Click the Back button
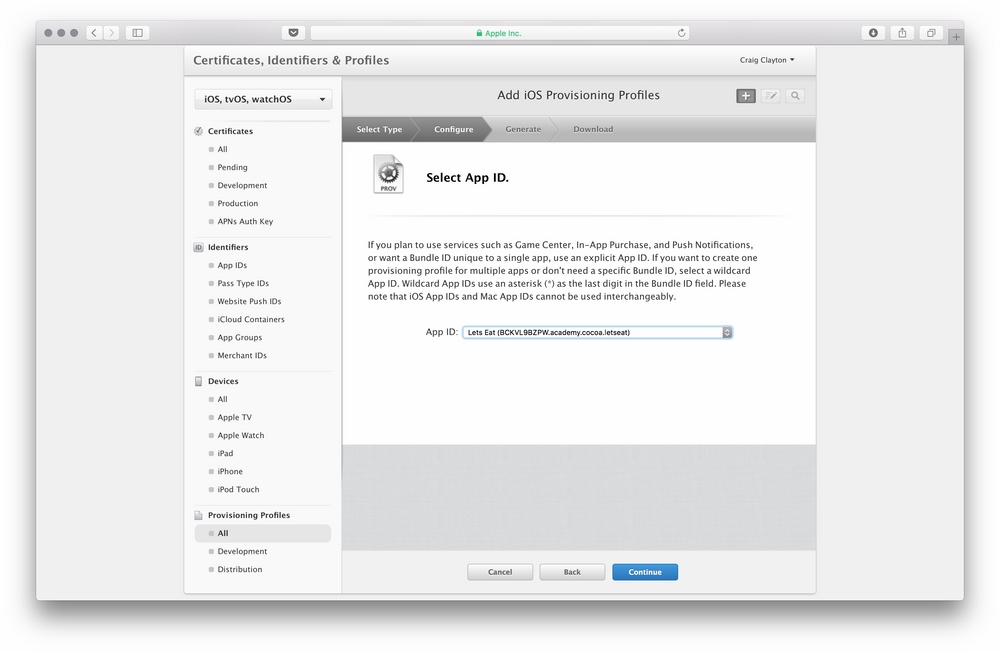This screenshot has width=1000, height=652. pos(572,572)
